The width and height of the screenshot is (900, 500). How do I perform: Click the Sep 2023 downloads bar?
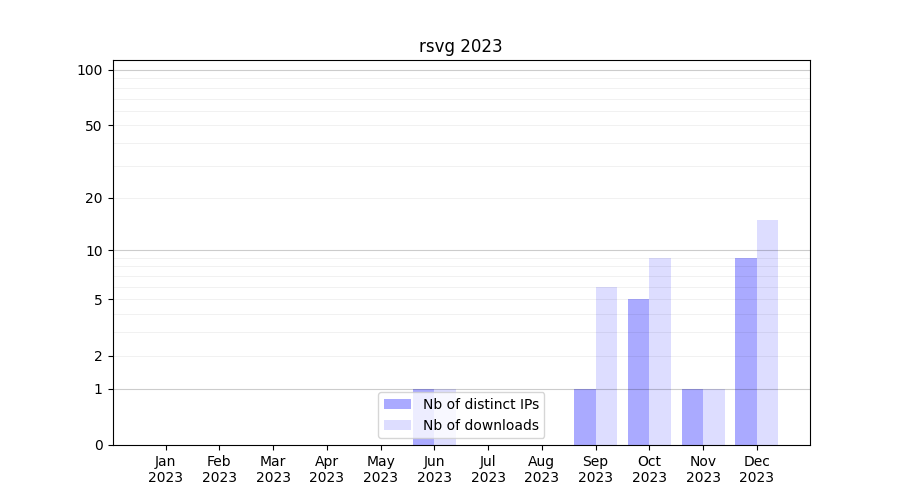tap(606, 366)
